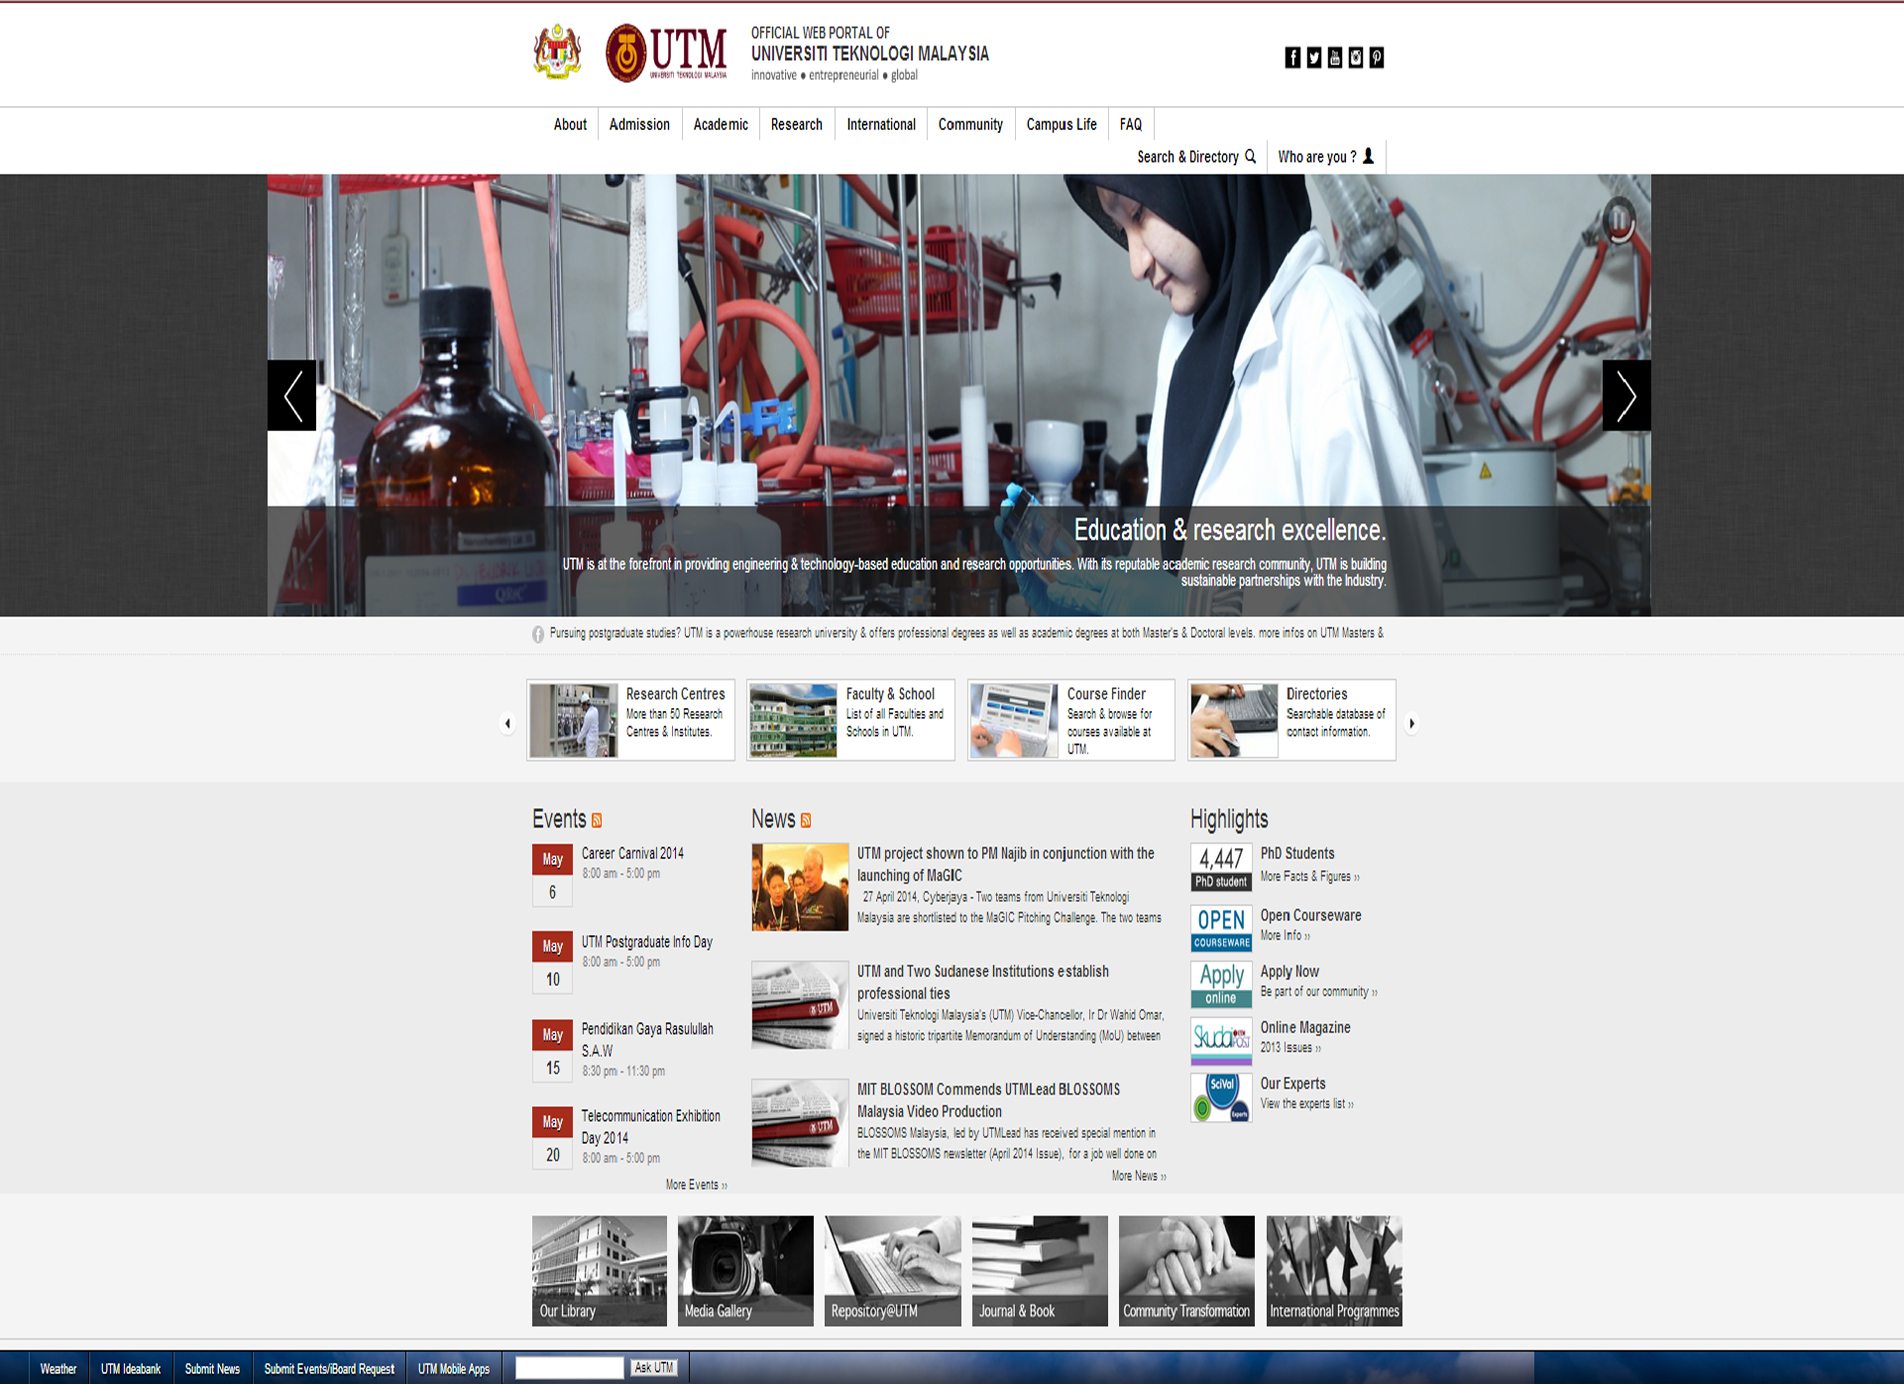Click the PM Najib news photo

[800, 887]
